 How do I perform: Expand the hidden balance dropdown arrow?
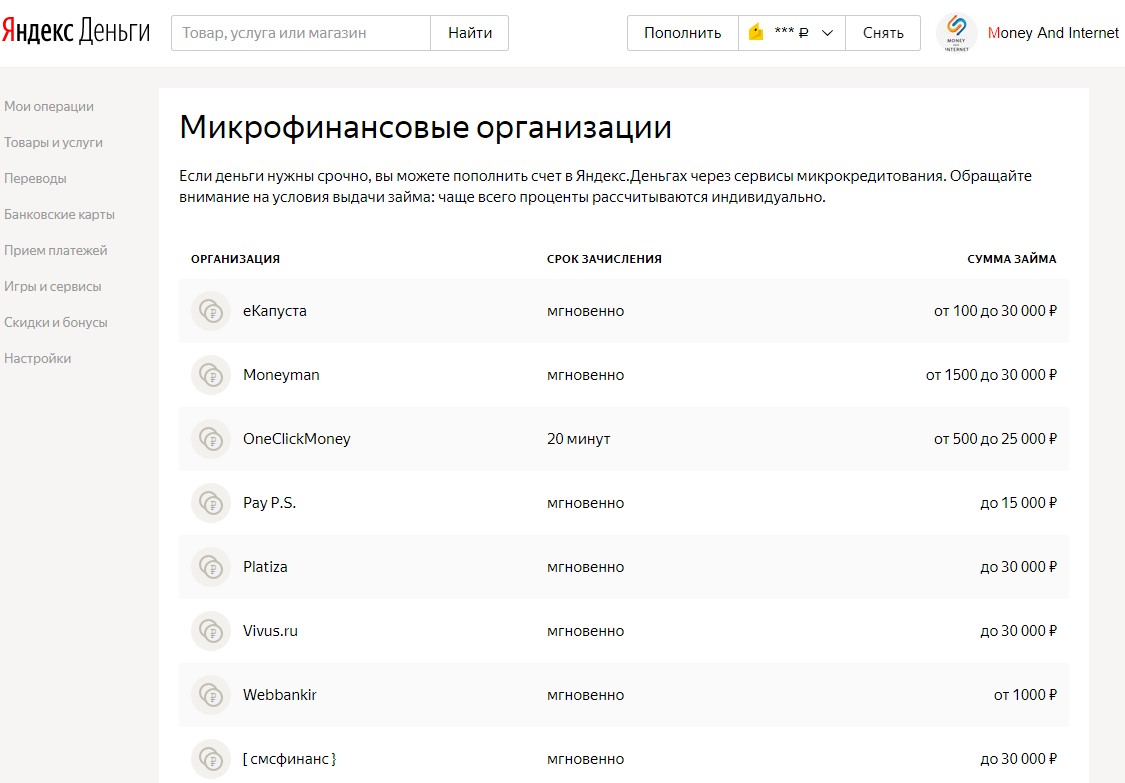pos(827,33)
